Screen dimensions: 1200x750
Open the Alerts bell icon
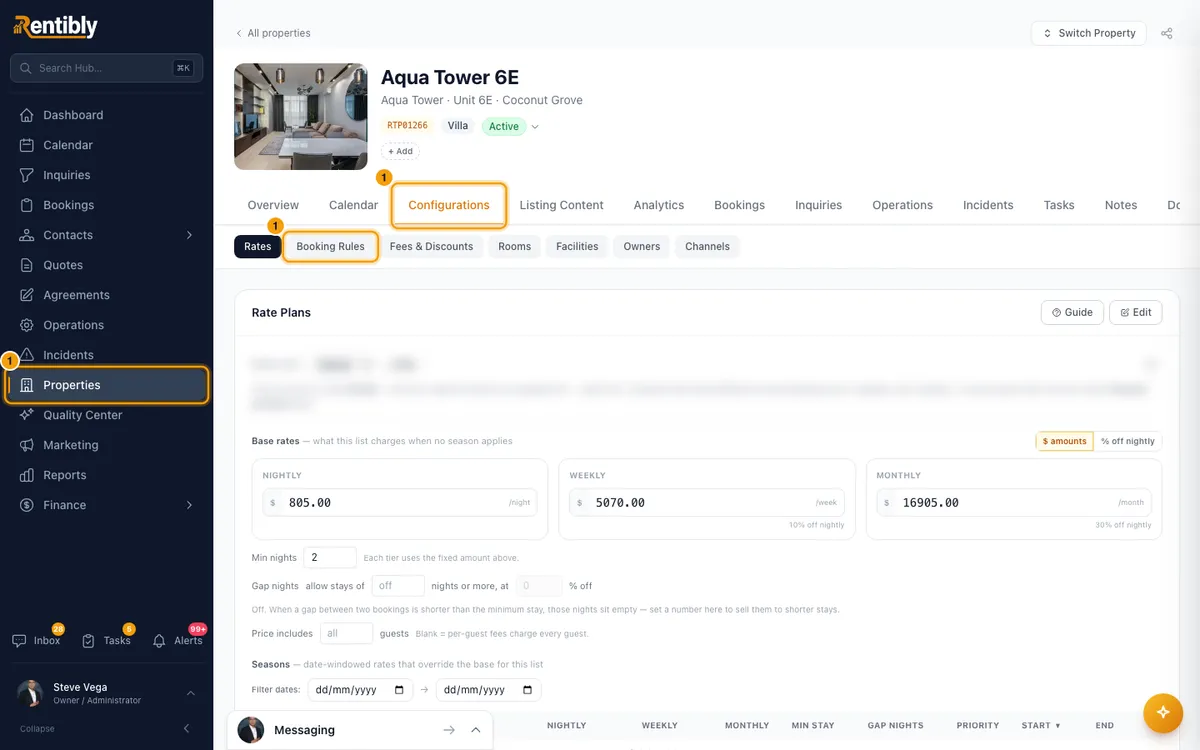(x=159, y=640)
